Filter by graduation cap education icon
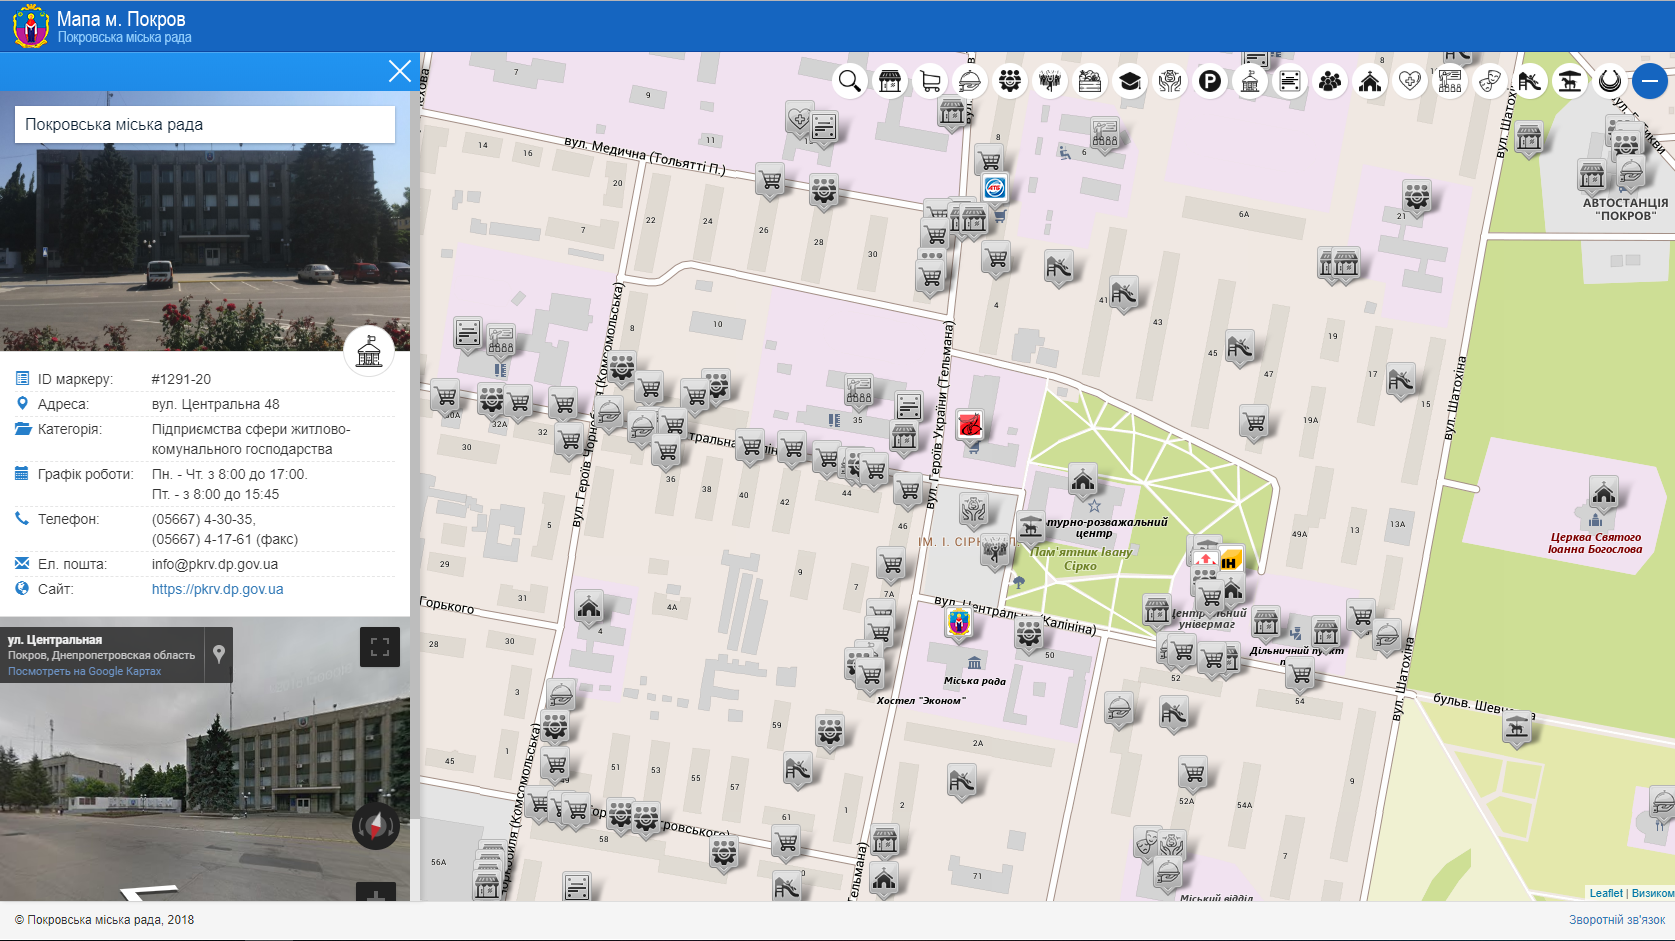This screenshot has width=1675, height=941. click(1130, 81)
